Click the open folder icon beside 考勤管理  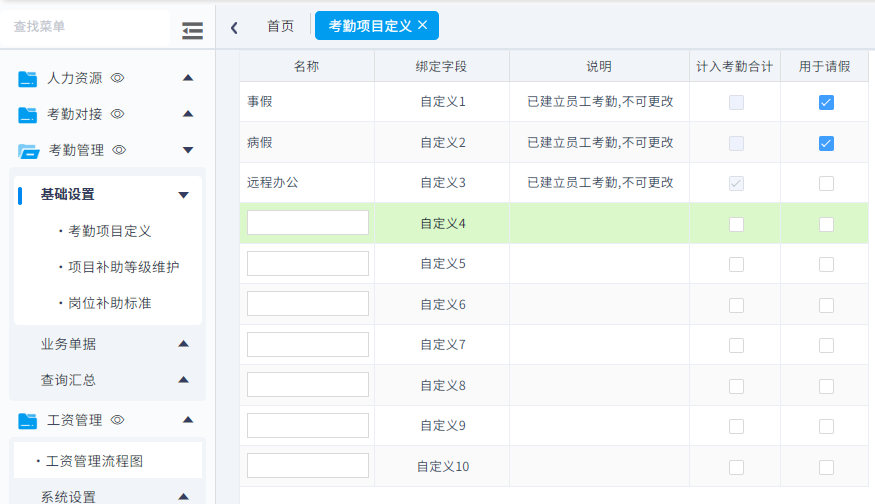click(28, 151)
